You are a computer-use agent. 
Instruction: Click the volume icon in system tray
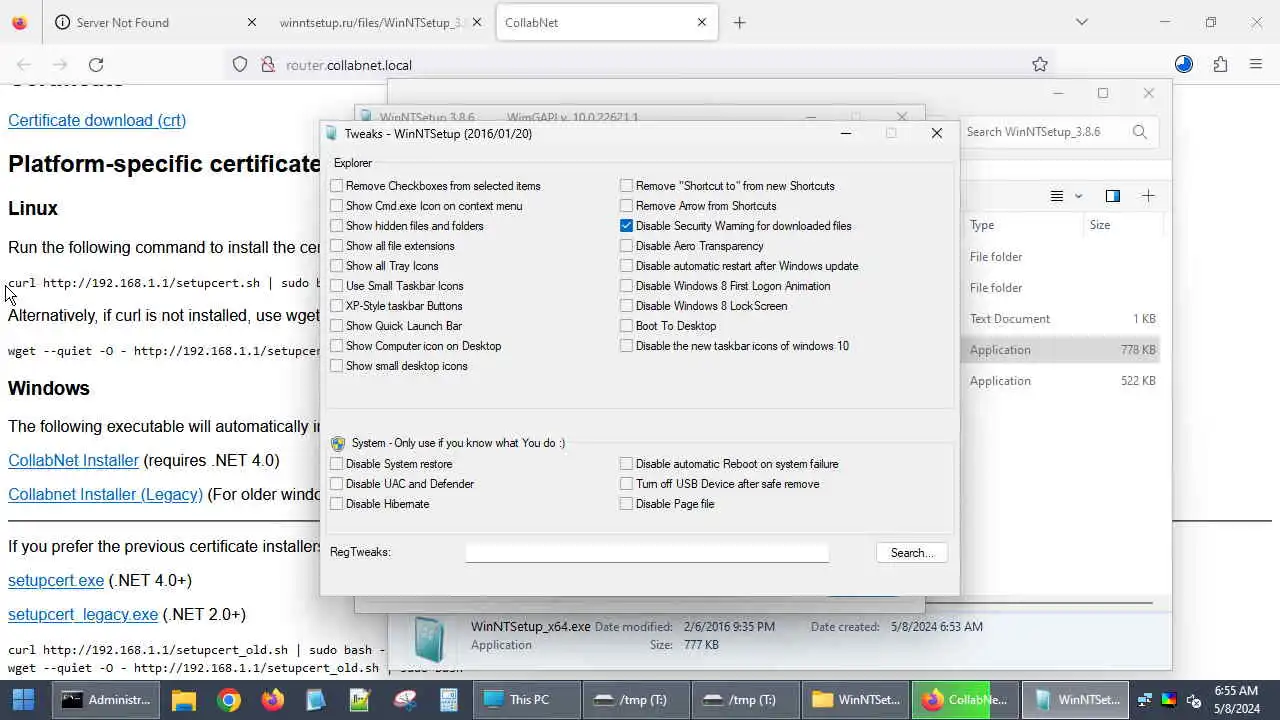pos(1193,700)
